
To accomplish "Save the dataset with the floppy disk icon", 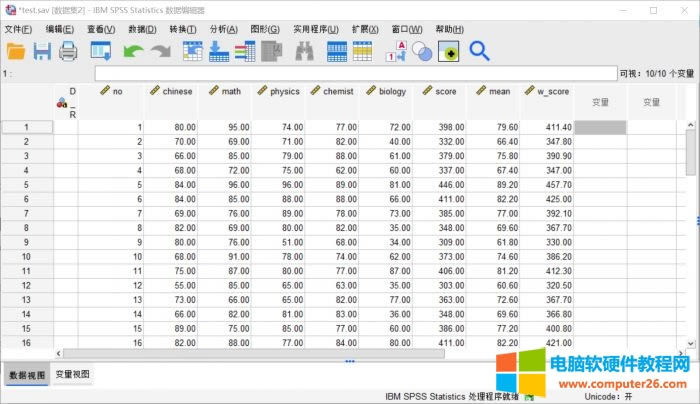I will [x=42, y=51].
